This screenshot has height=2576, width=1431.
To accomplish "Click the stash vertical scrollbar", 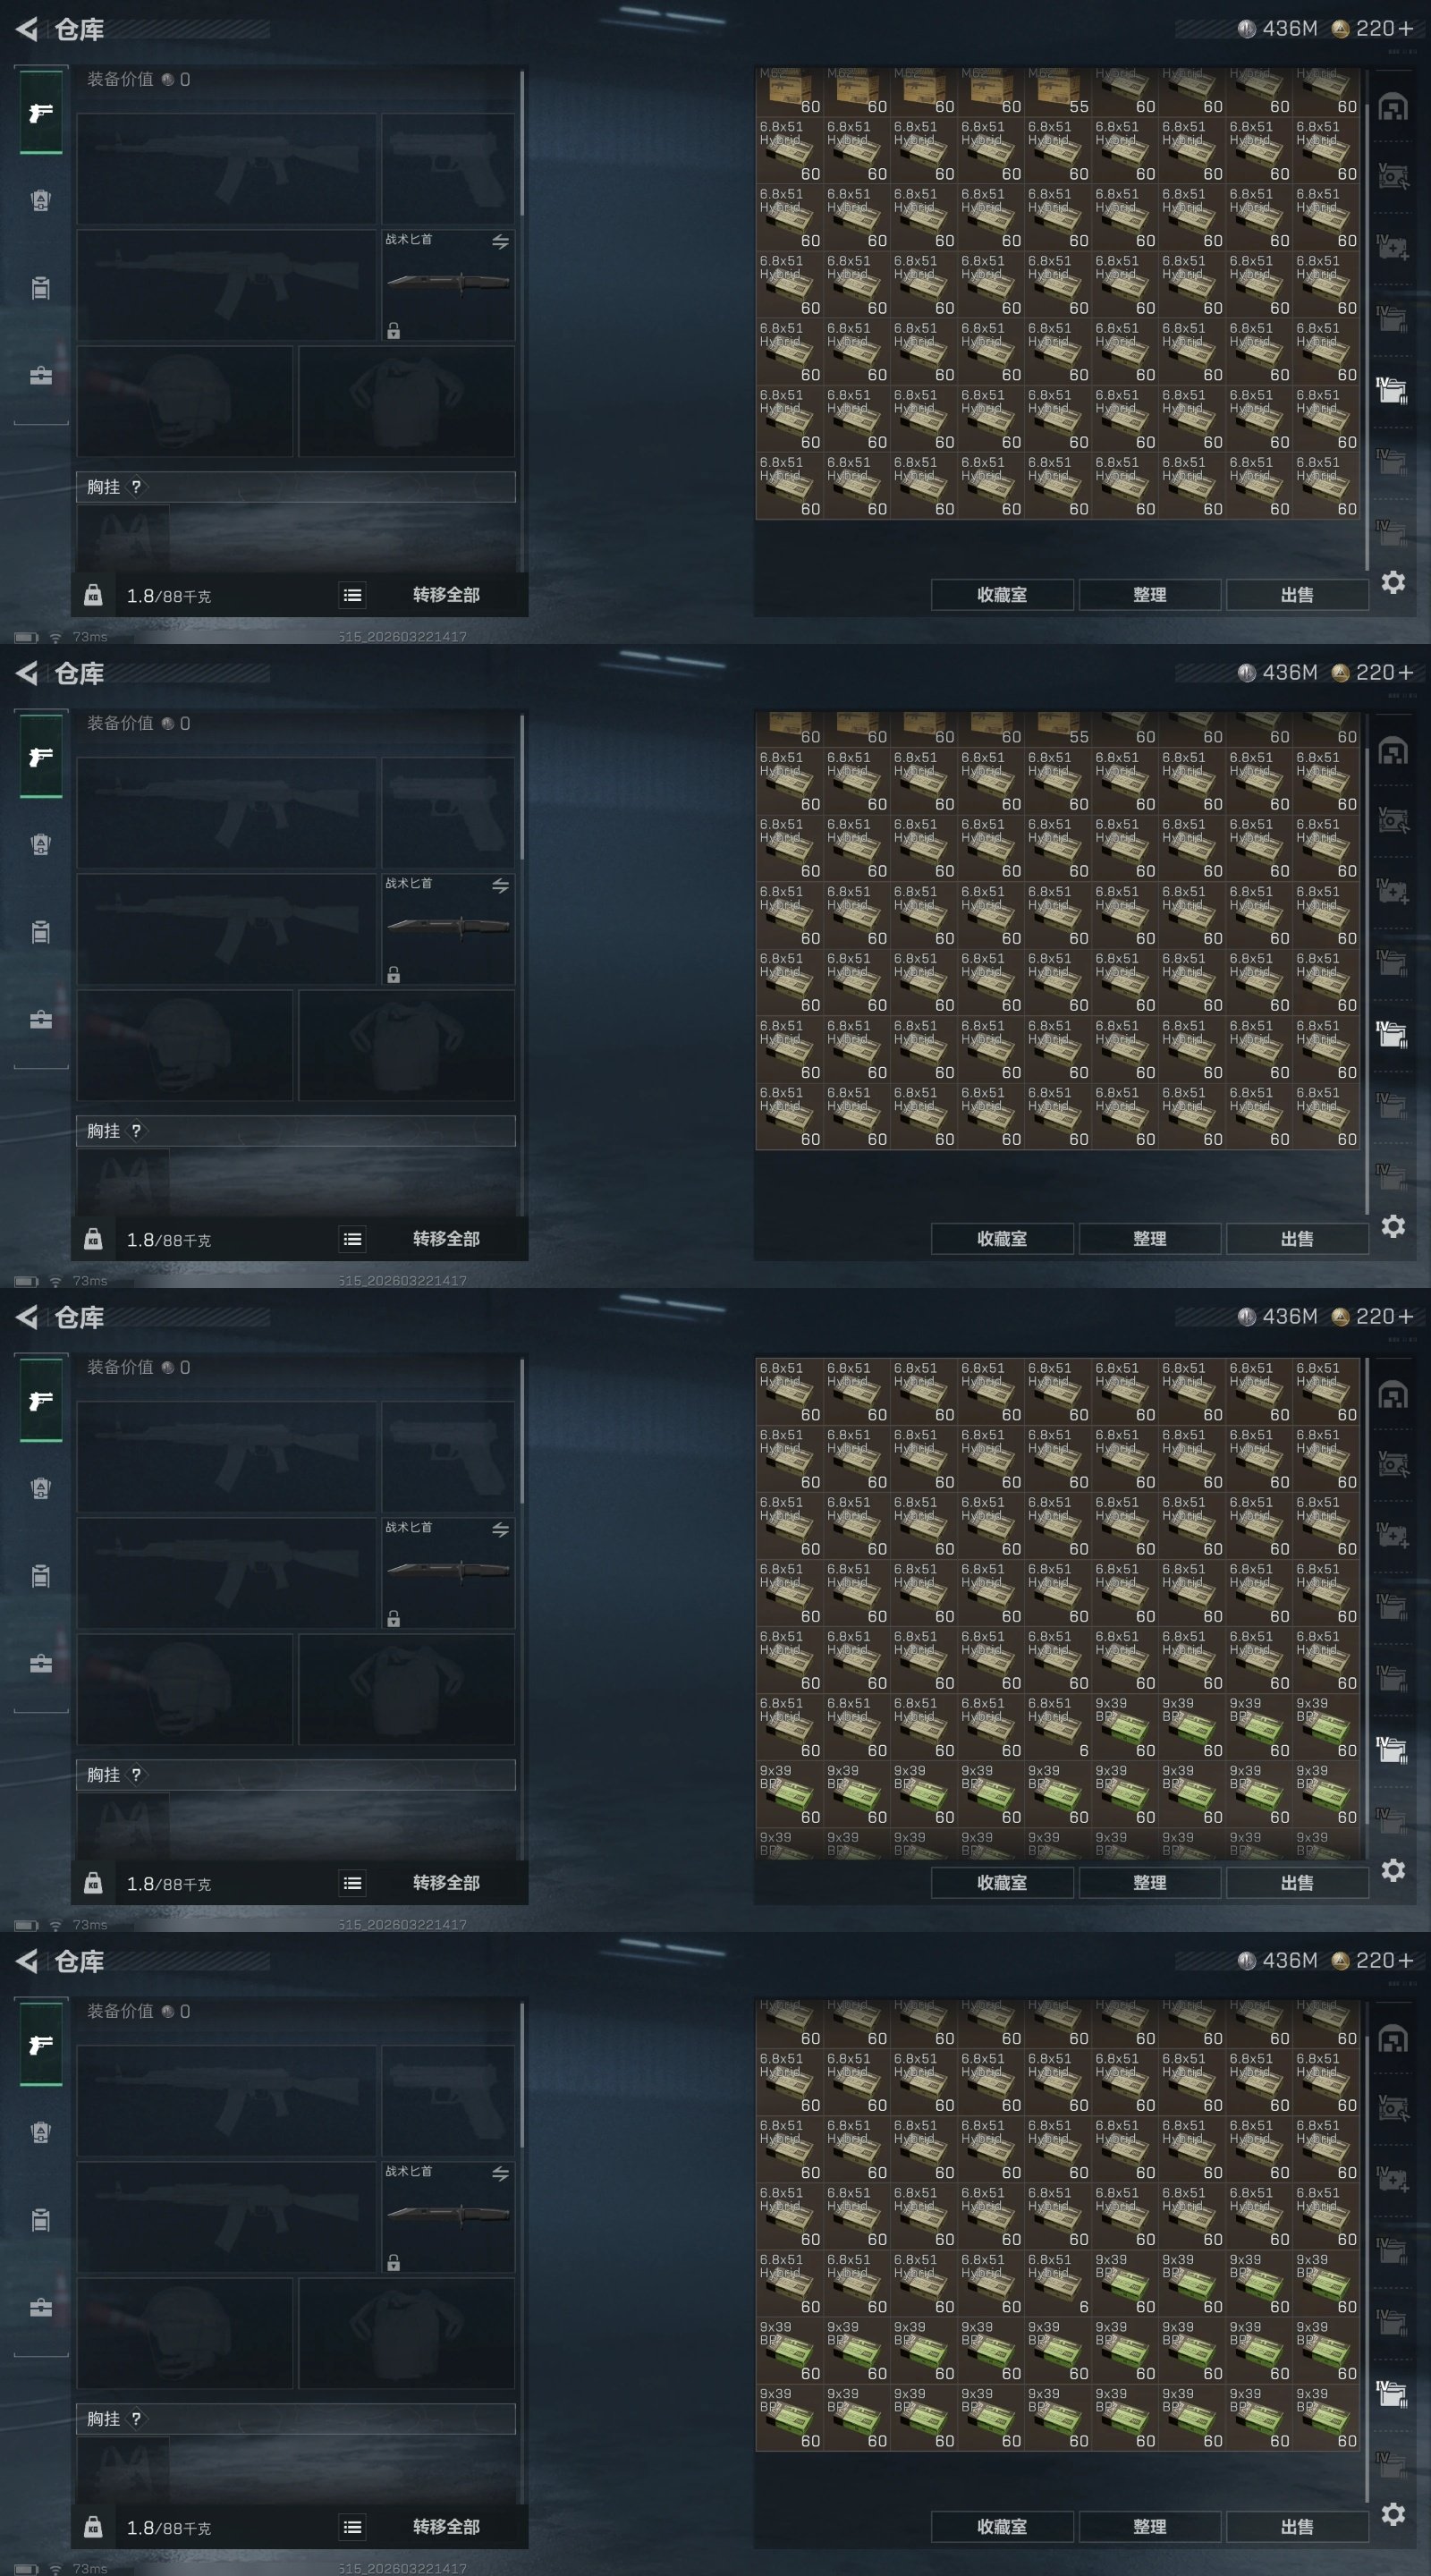I will click(x=1367, y=320).
